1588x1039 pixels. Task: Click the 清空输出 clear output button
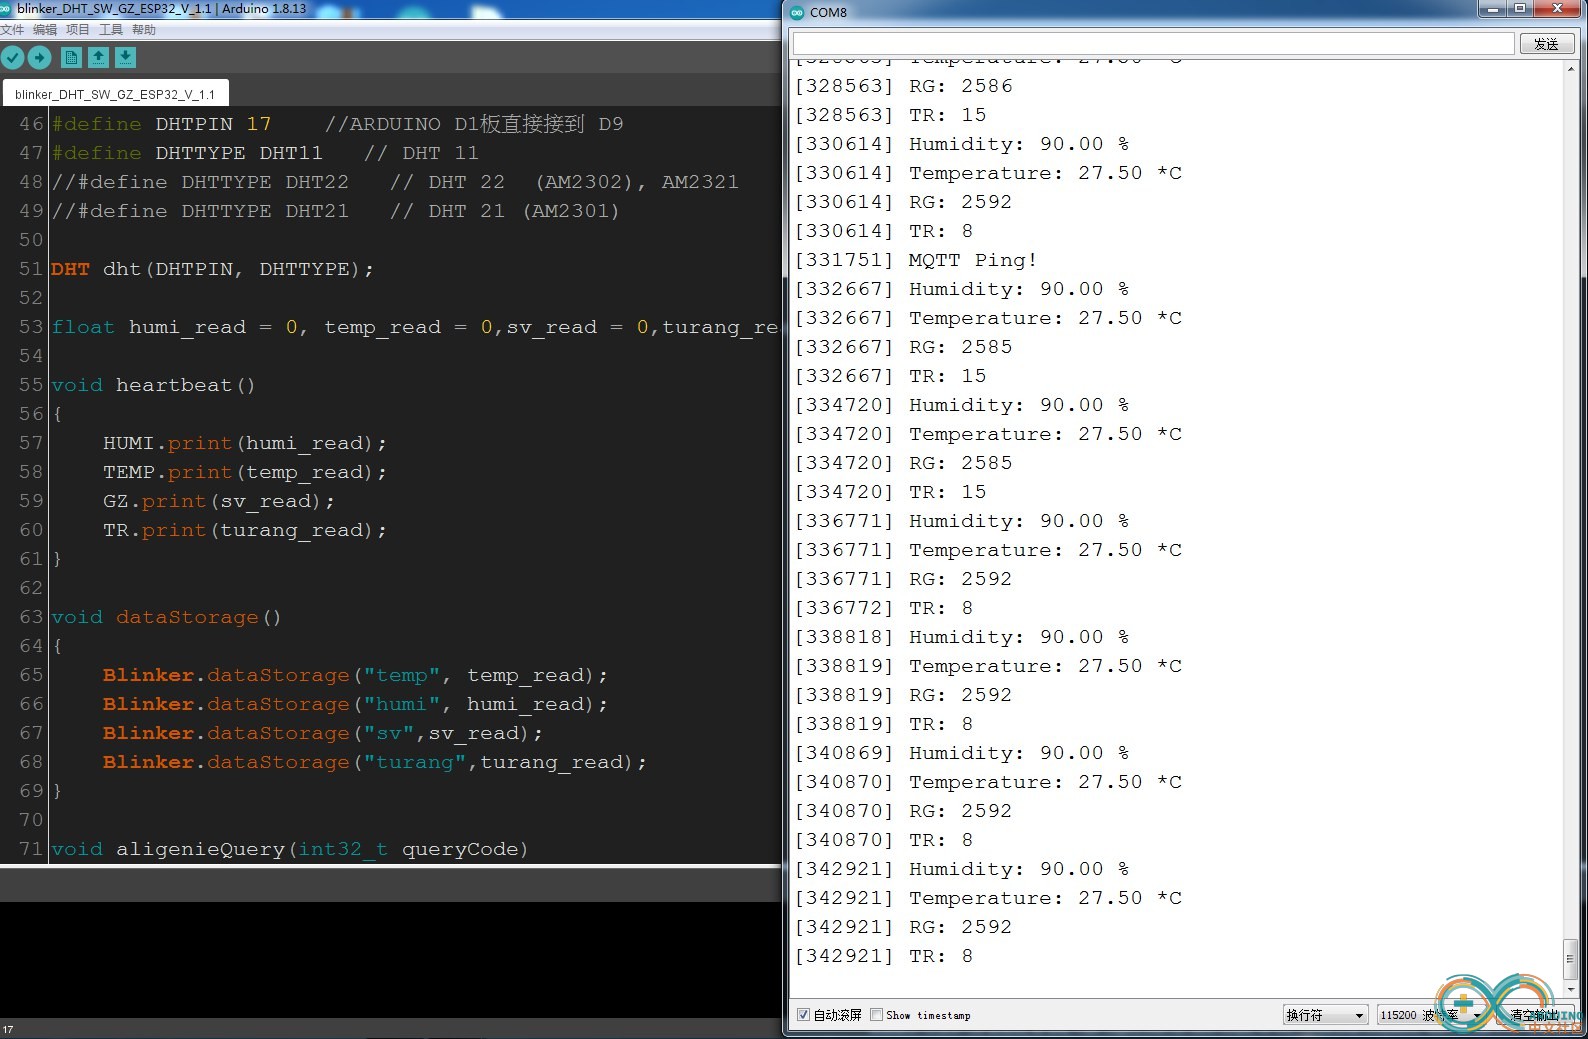pos(1535,1015)
